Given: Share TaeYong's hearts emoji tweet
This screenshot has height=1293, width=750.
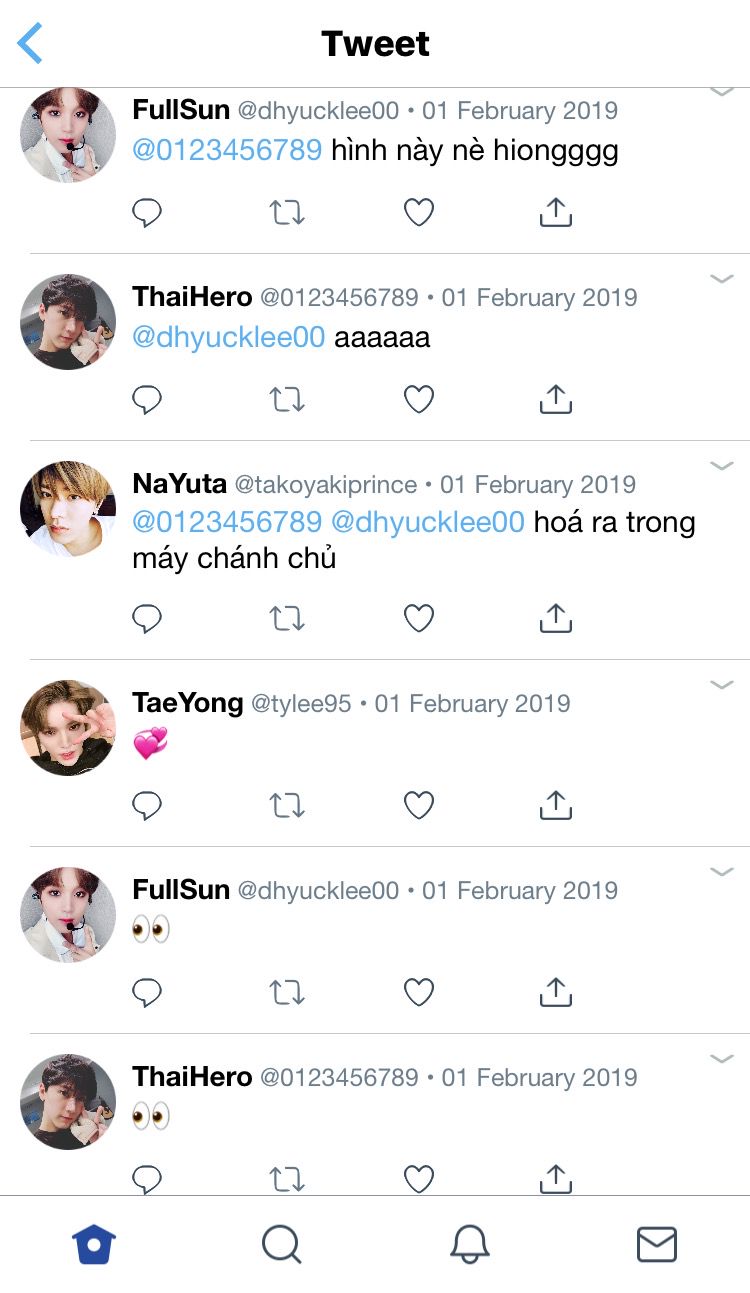Looking at the screenshot, I should click(x=555, y=805).
